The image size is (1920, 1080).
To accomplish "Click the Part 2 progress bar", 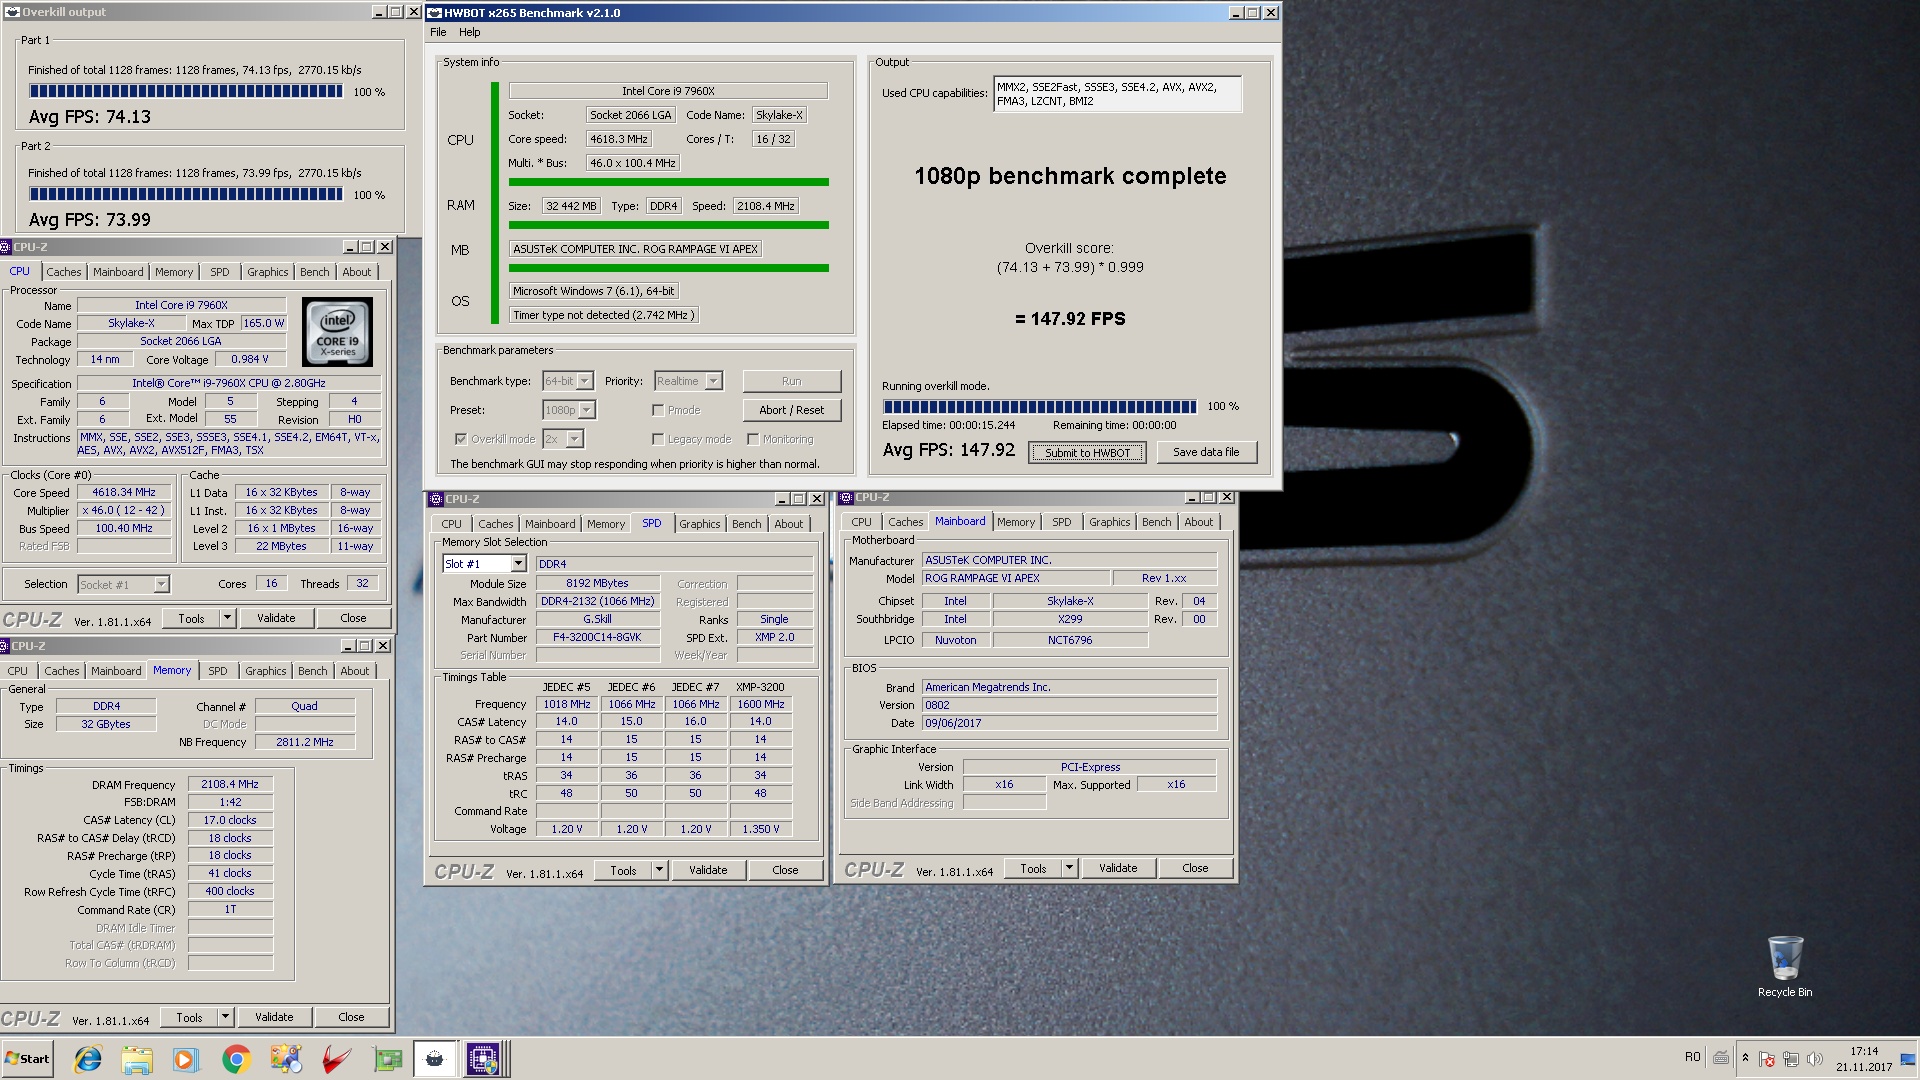I will click(186, 195).
